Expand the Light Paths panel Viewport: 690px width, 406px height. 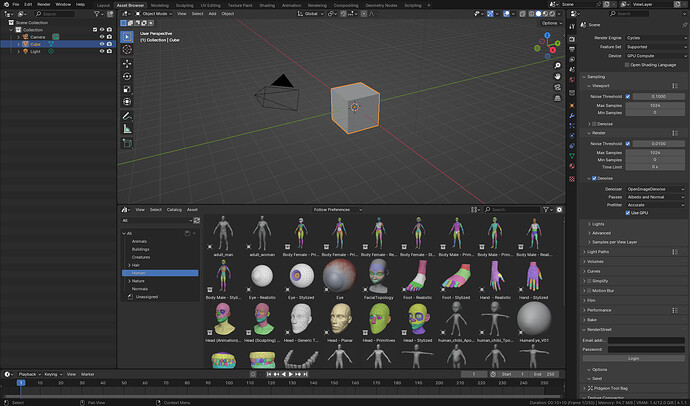tap(598, 252)
